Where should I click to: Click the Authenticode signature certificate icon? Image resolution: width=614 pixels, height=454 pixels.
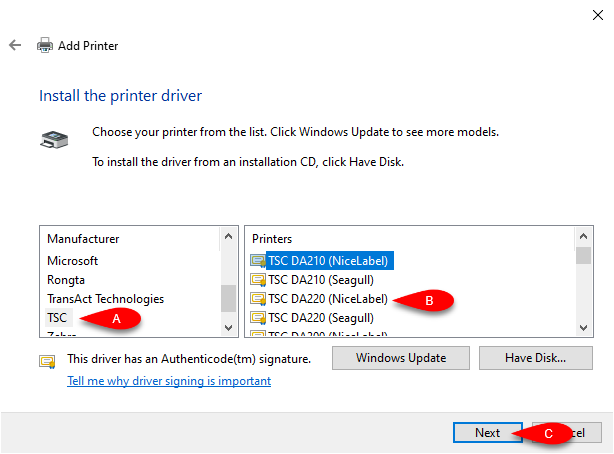tap(47, 361)
